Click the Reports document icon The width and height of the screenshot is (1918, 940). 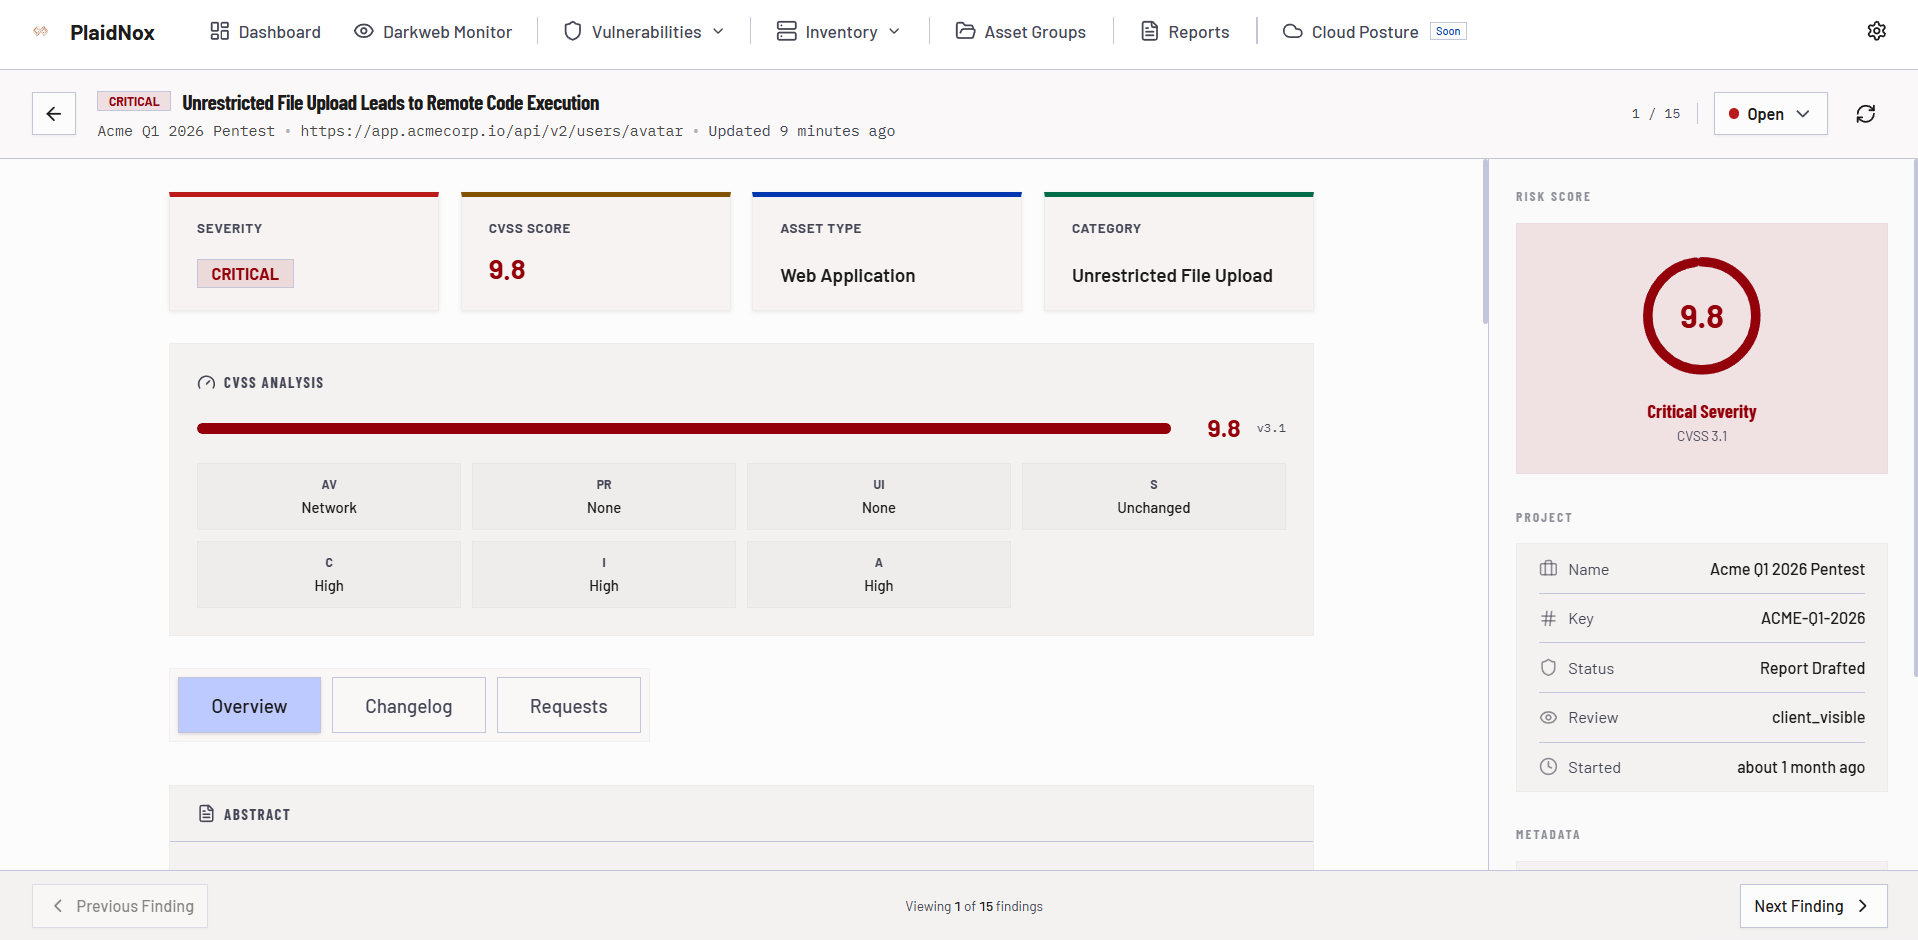(x=1150, y=31)
